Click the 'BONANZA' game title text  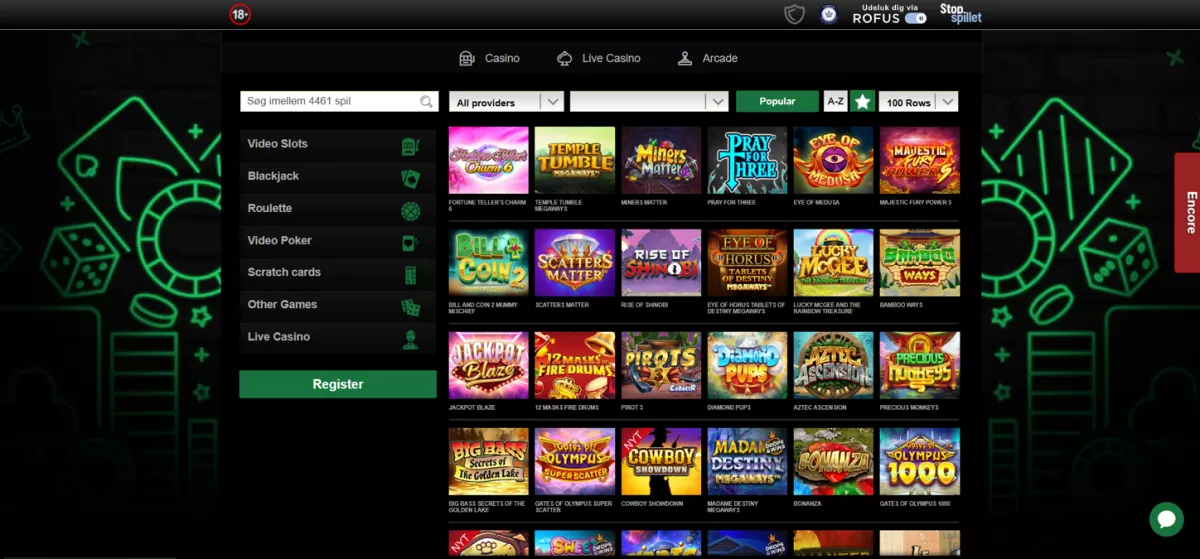tap(809, 504)
